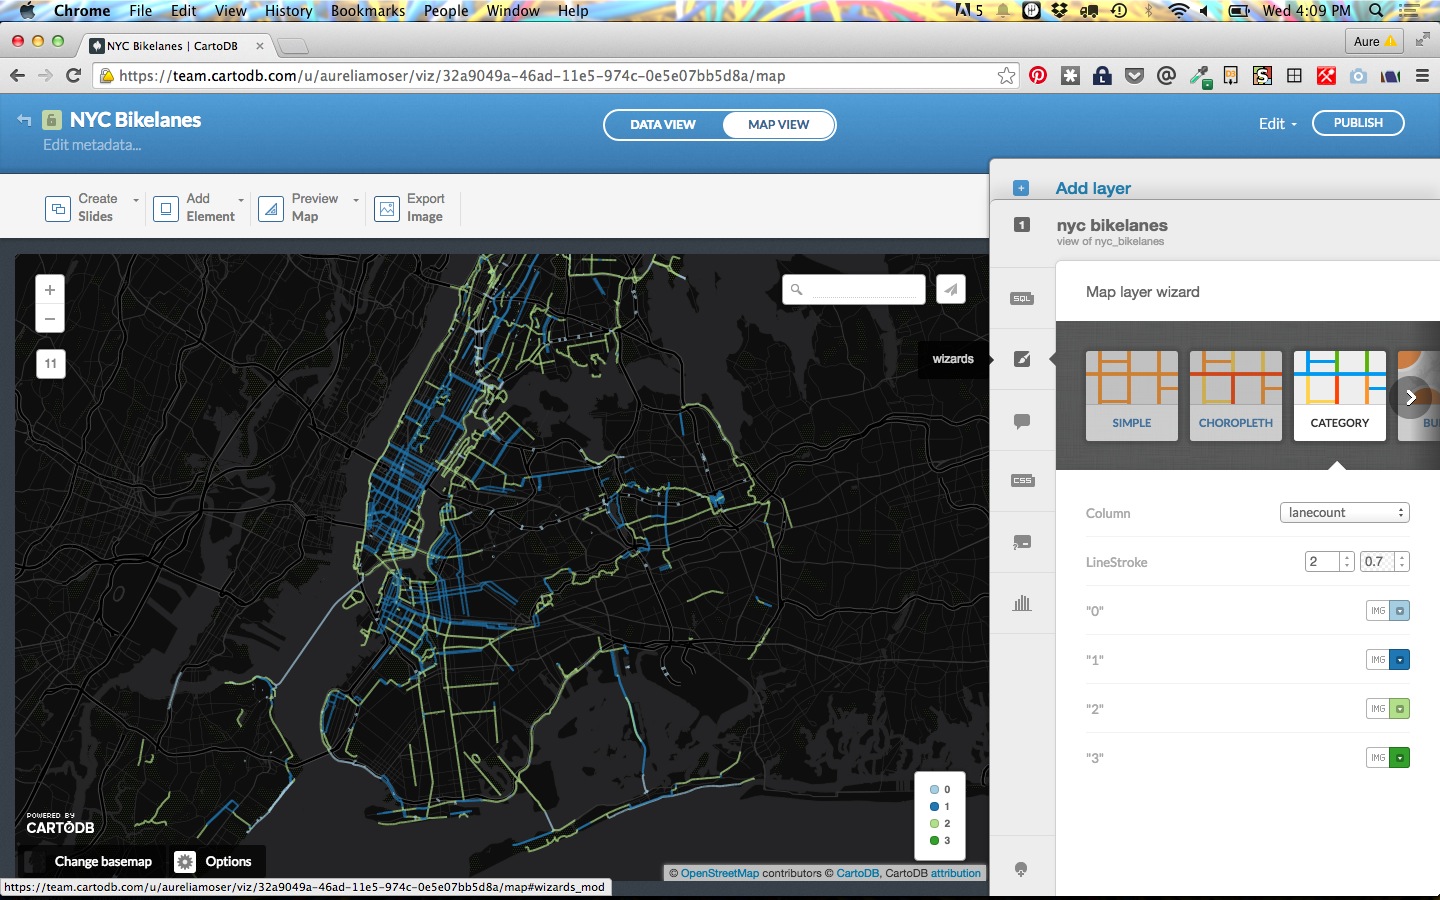1440x900 pixels.
Task: Open the SQL editor panel icon
Action: (x=1021, y=298)
